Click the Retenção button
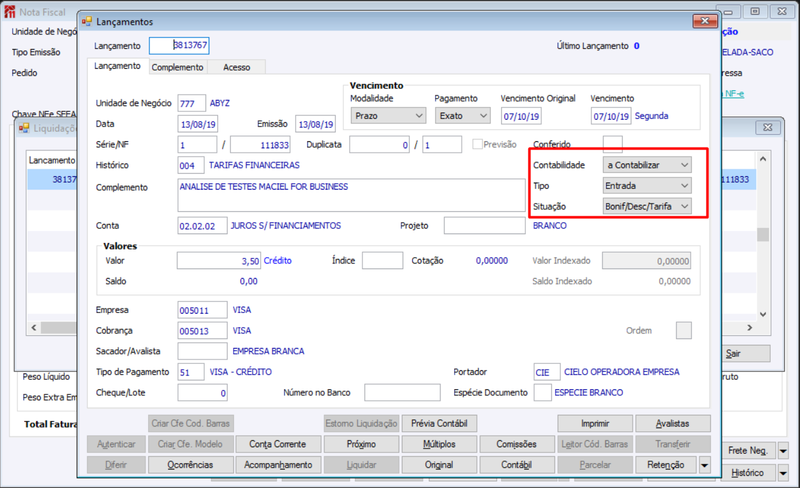 coord(666,465)
